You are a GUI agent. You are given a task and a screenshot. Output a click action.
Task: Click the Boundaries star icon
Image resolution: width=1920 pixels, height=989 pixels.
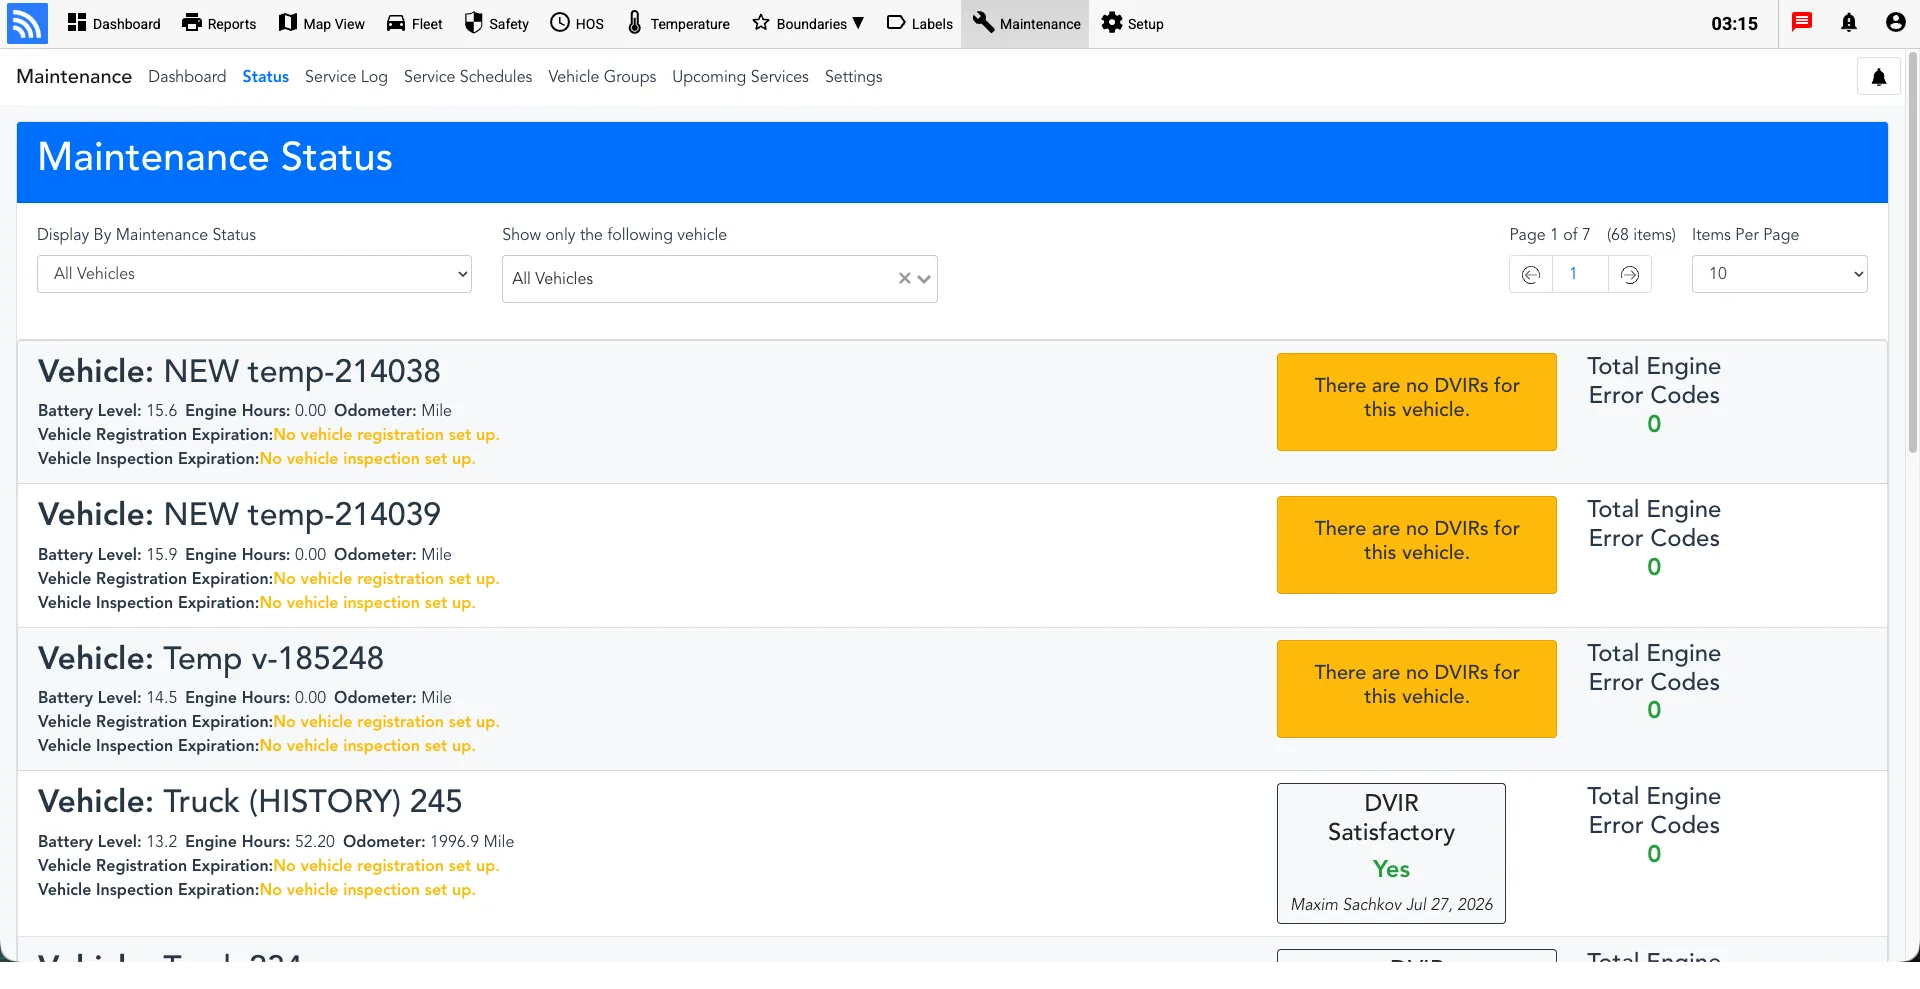coord(761,22)
